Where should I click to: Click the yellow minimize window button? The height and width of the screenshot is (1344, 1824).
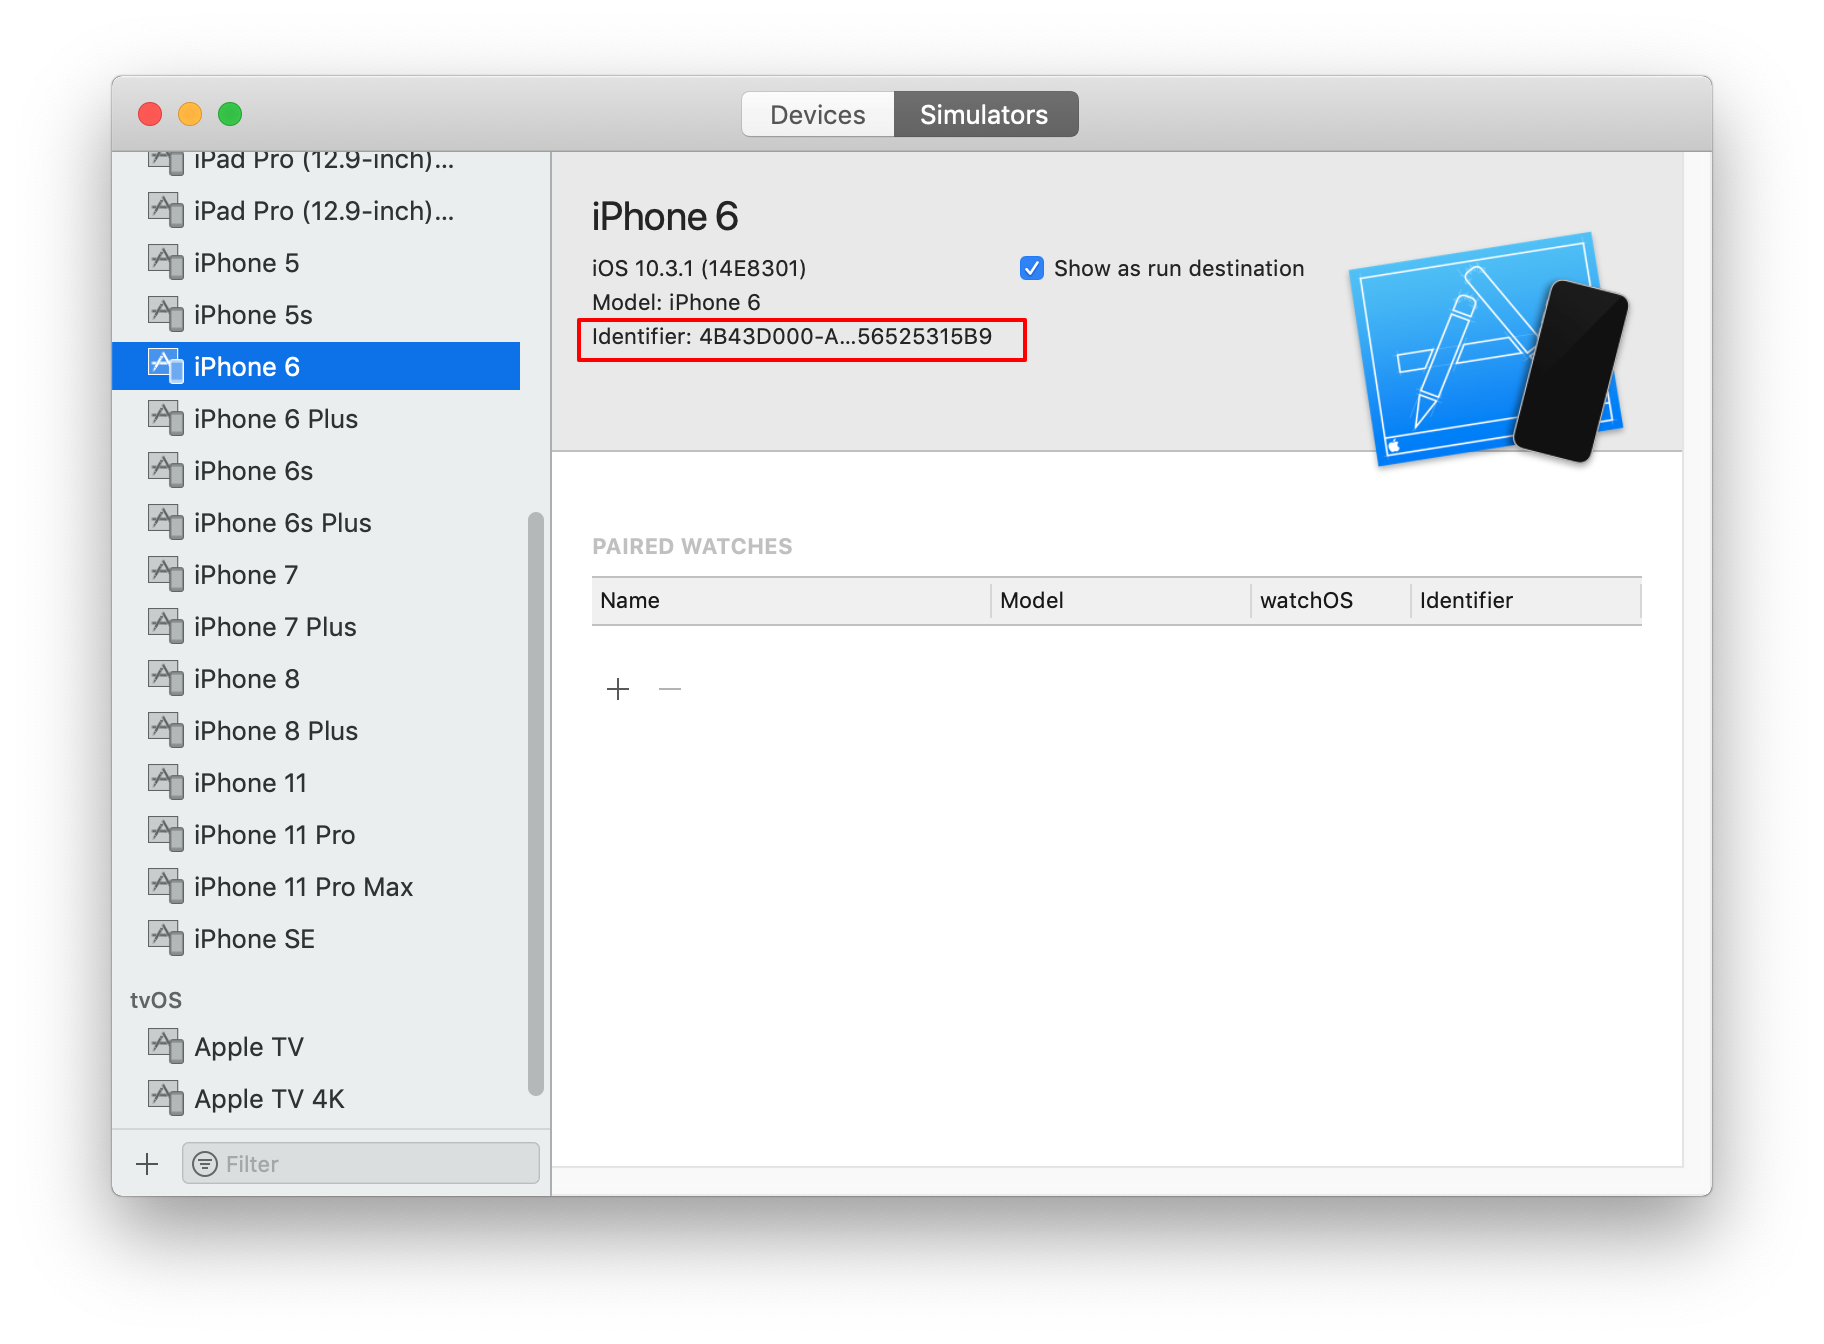click(x=190, y=114)
